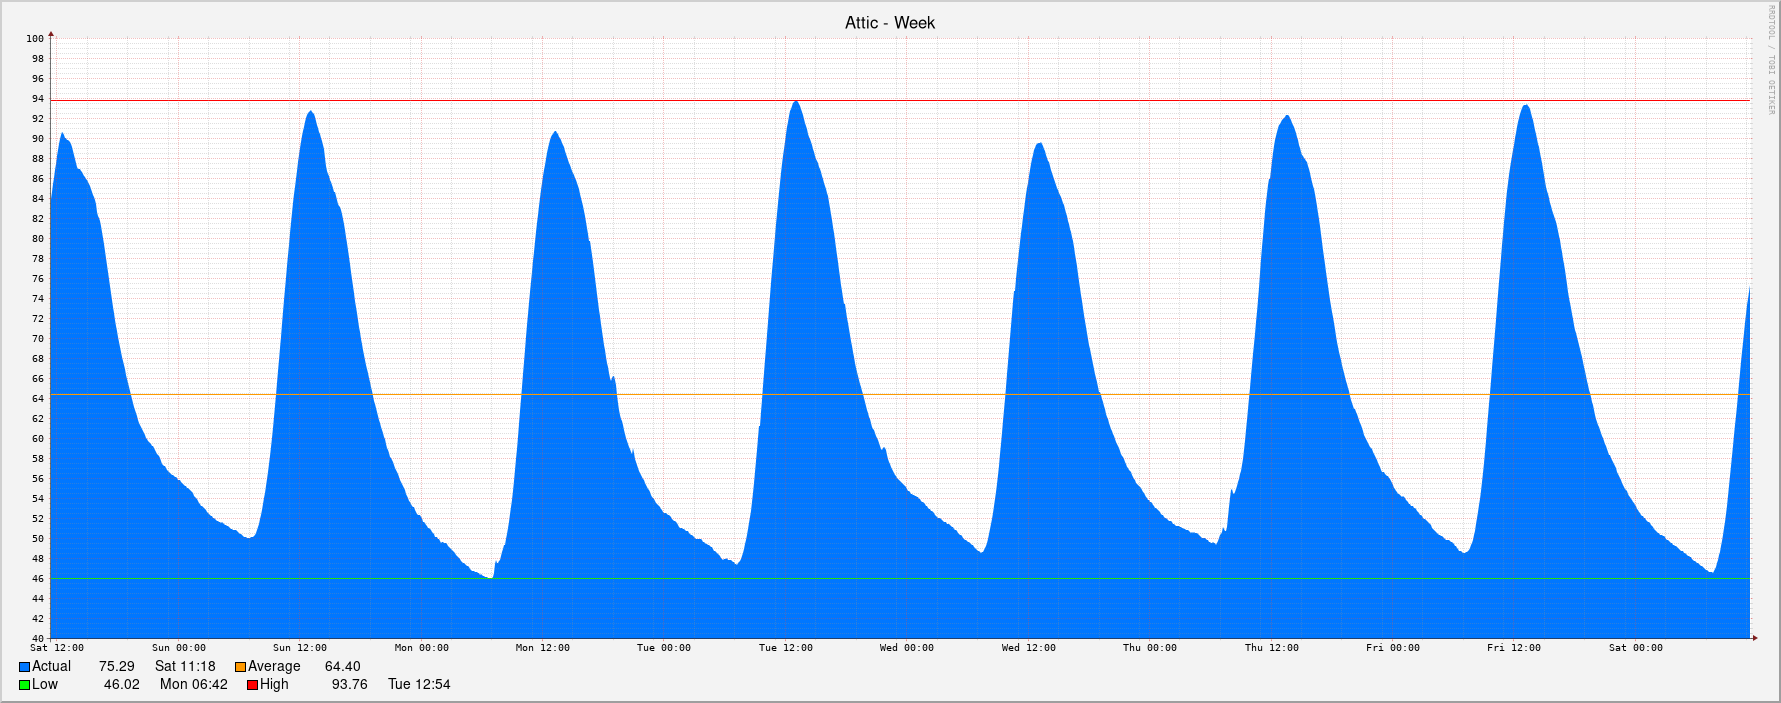Click the blue Actual legend swatch
The image size is (1781, 703).
[24, 667]
